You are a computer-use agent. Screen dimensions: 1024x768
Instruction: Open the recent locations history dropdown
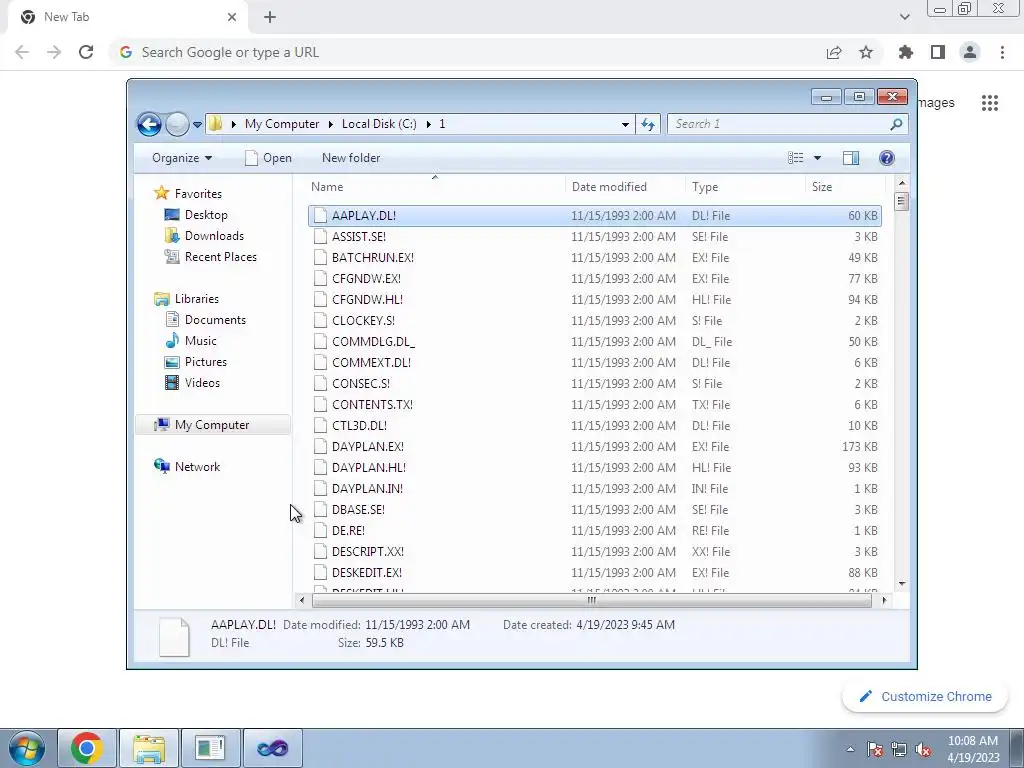pyautogui.click(x=197, y=125)
